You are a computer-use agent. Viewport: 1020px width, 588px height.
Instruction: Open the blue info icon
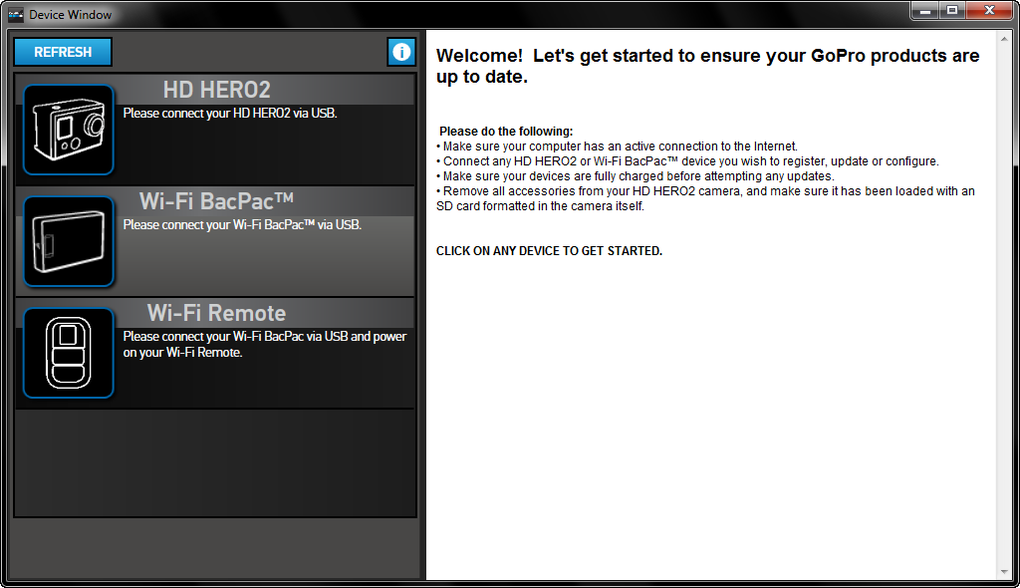(x=401, y=52)
